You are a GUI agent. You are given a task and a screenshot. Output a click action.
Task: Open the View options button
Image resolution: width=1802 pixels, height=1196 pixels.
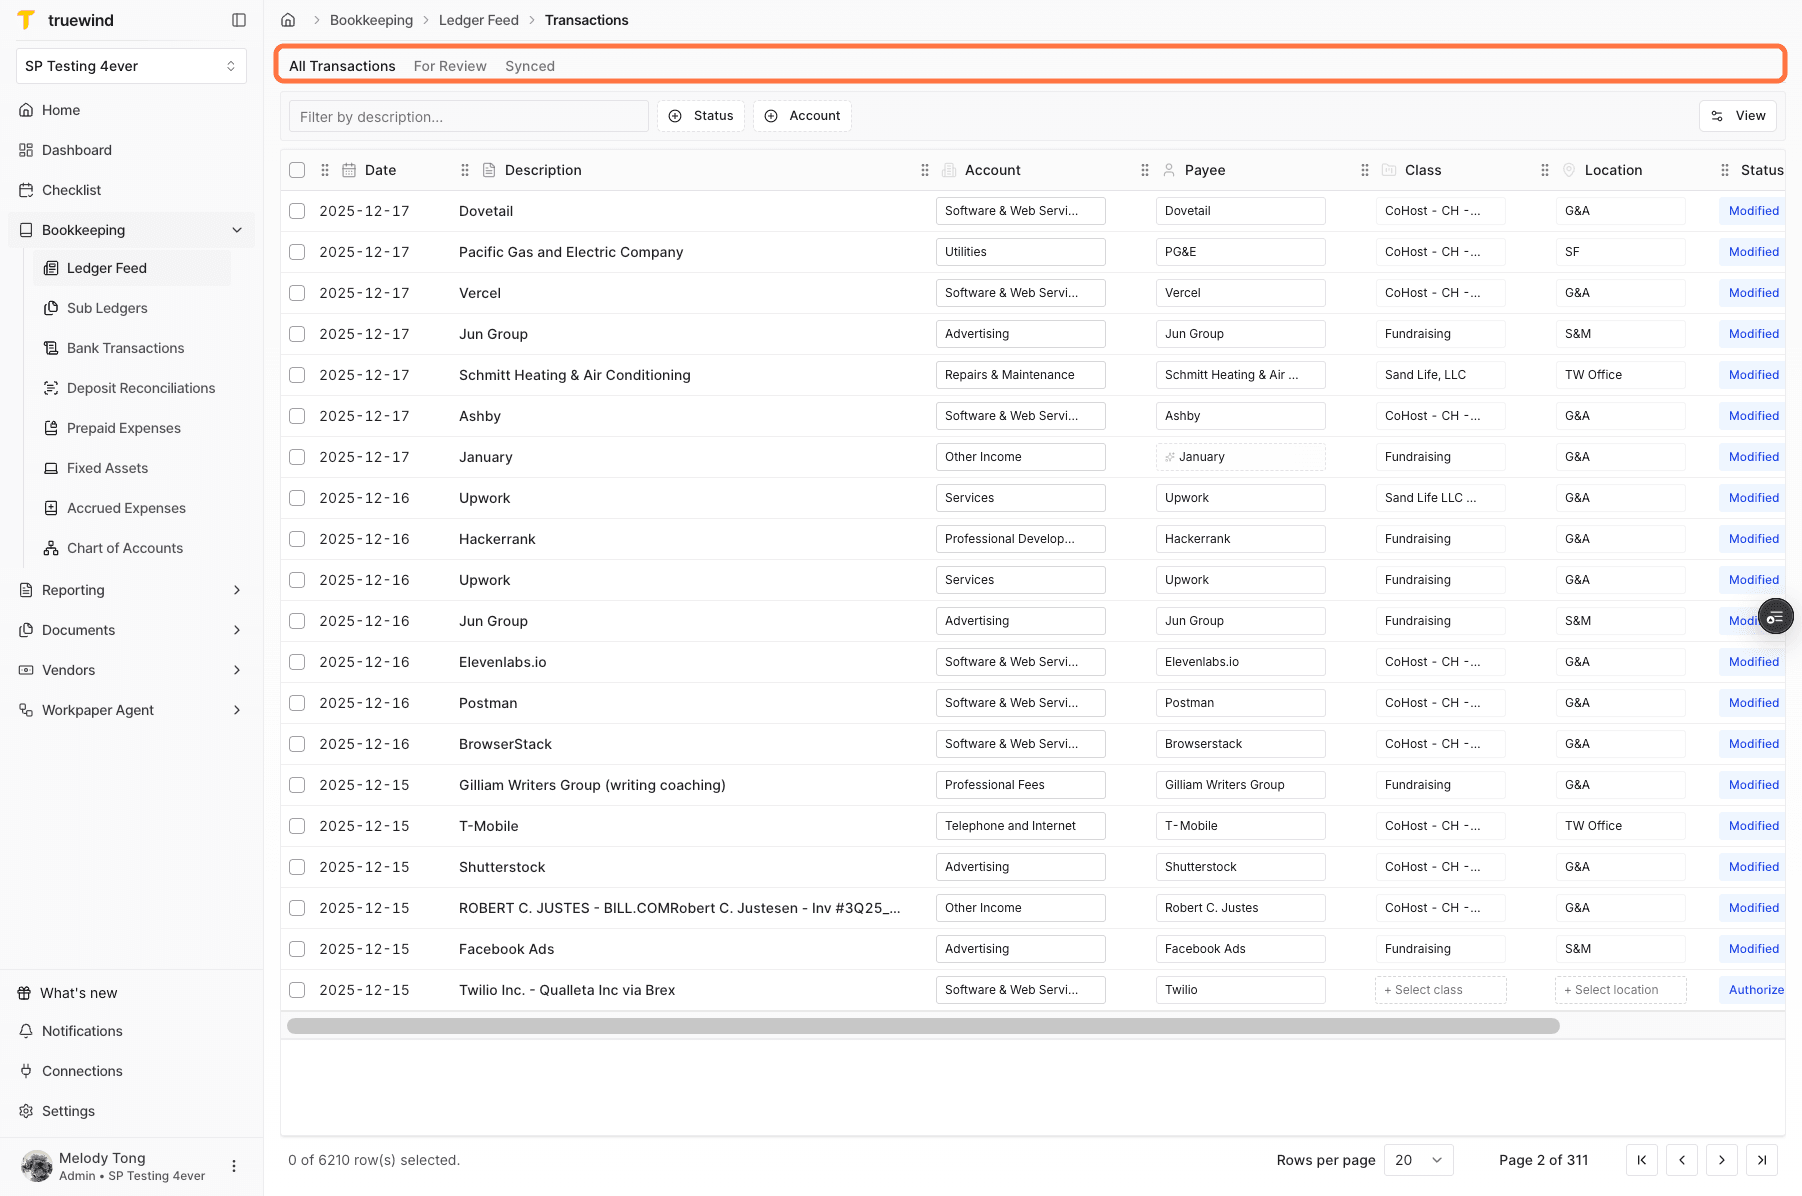click(1738, 116)
